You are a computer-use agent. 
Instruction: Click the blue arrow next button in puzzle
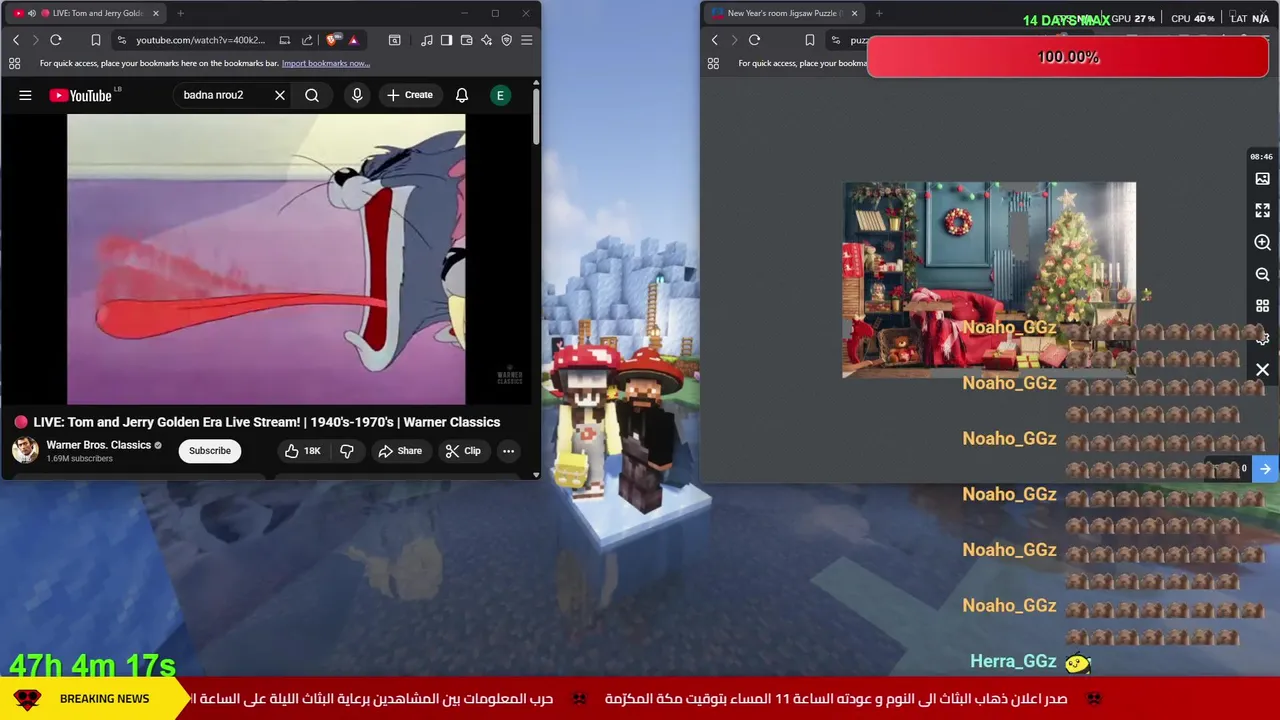[x=1265, y=469]
